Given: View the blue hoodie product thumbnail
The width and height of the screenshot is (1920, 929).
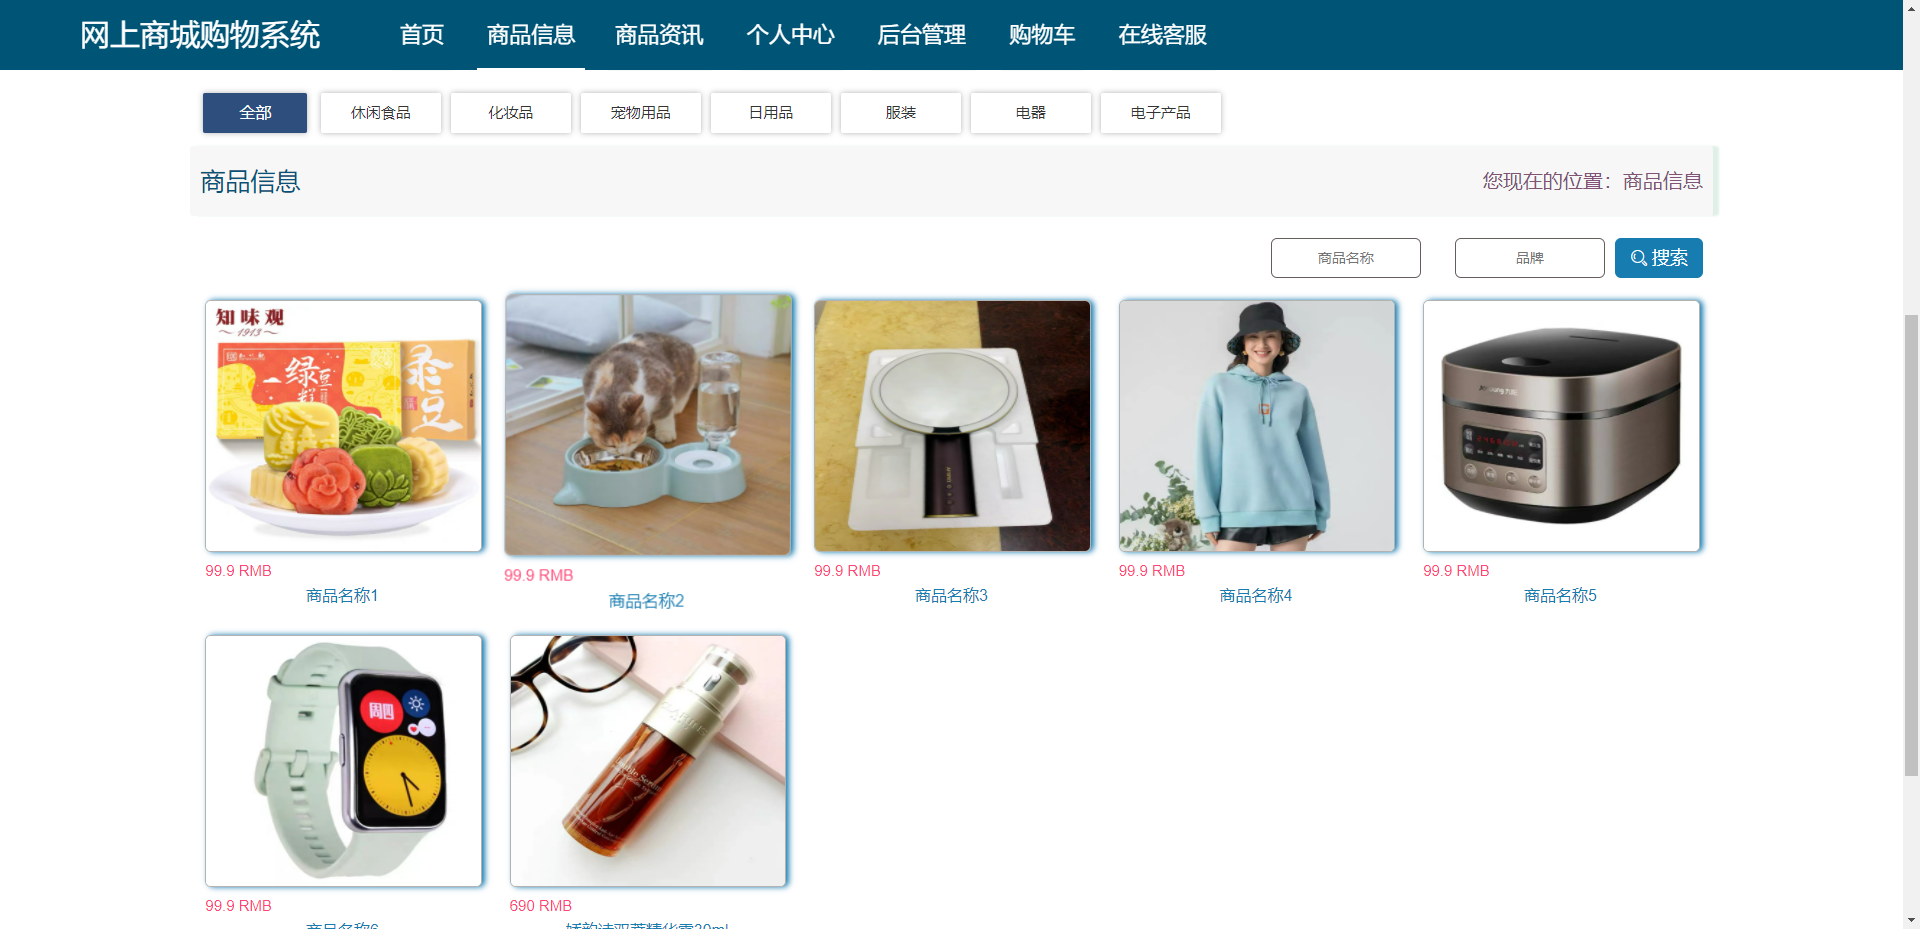Looking at the screenshot, I should [x=1257, y=426].
